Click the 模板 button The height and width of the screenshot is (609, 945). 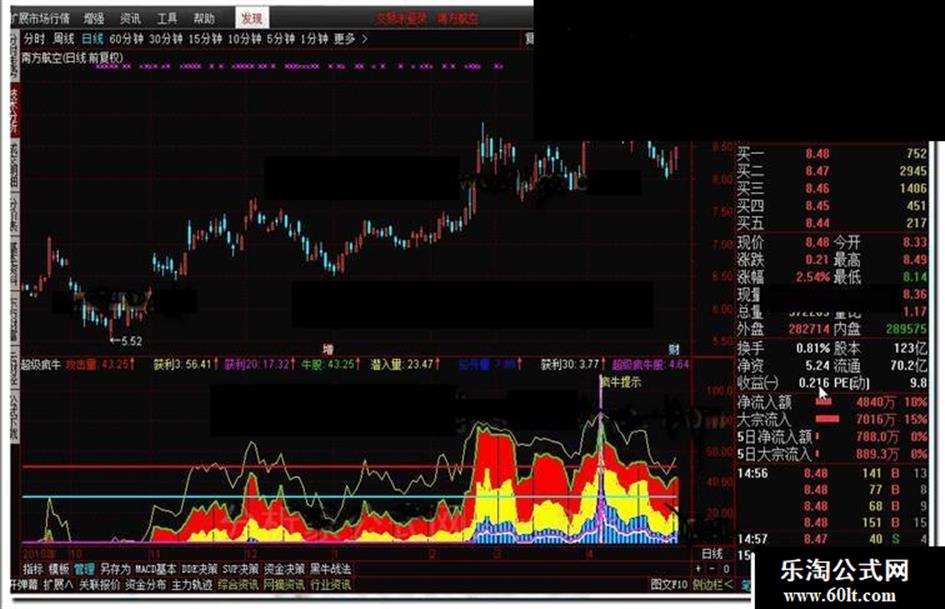point(58,569)
